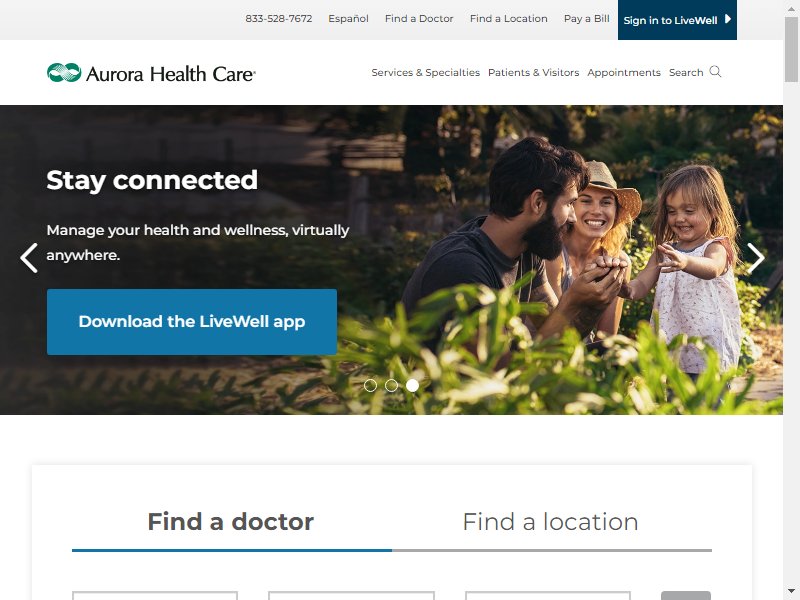Image resolution: width=800 pixels, height=600 pixels.
Task: Click the search magnifying glass icon
Action: (715, 71)
